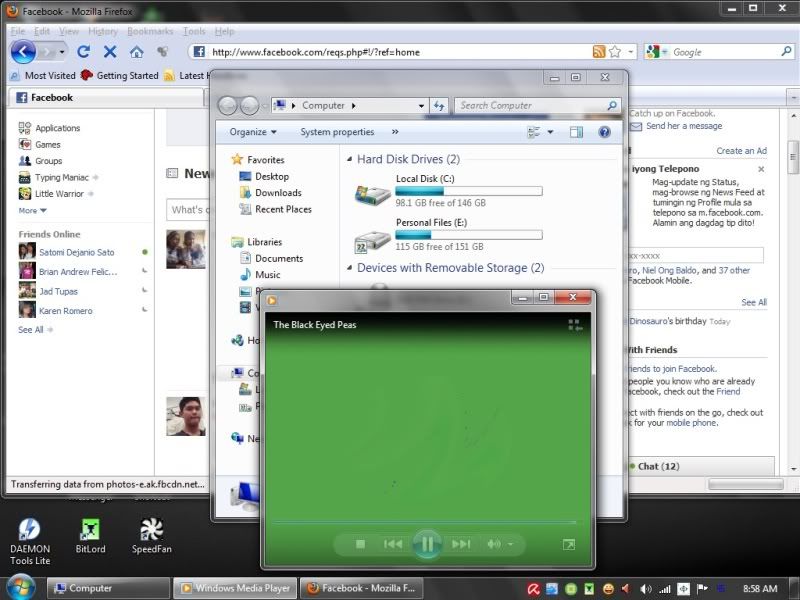
Task: Select Downloads in Favorites
Action: pos(278,193)
